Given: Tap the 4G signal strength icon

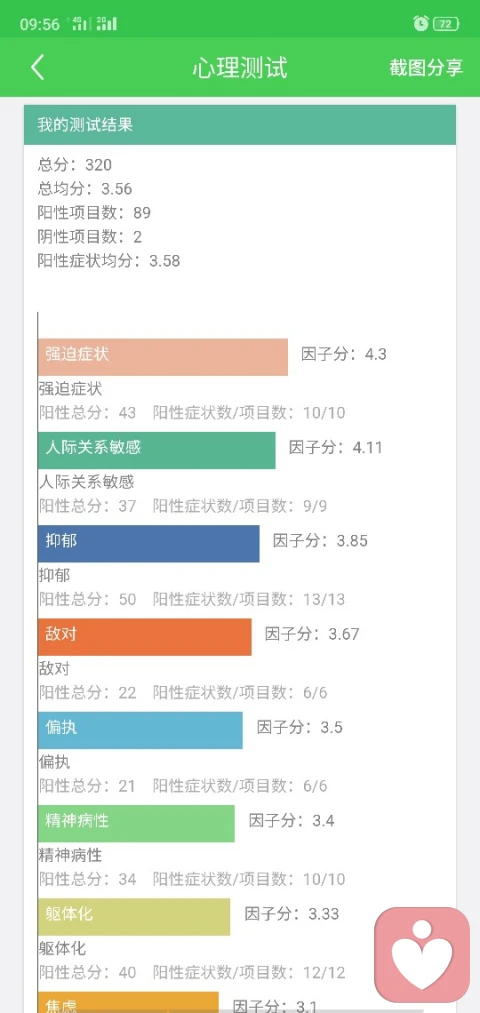Looking at the screenshot, I should tap(79, 24).
